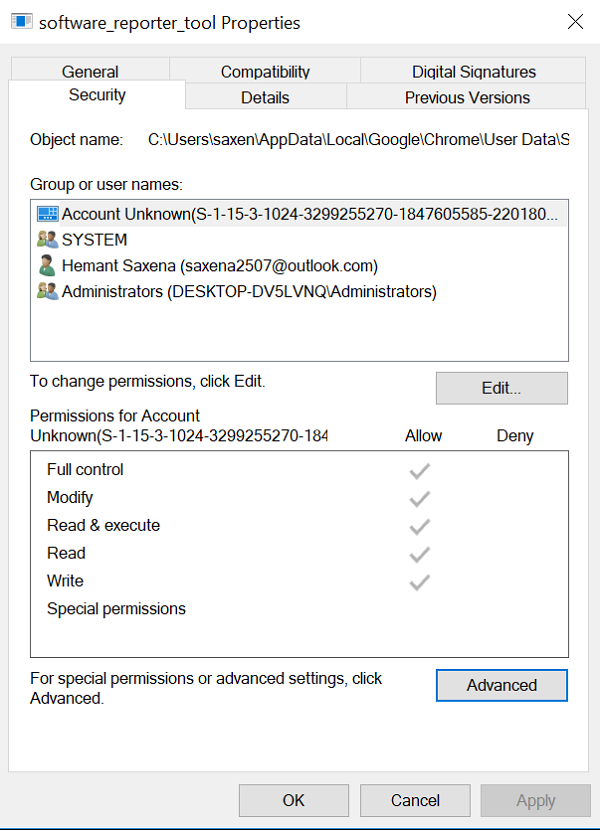This screenshot has height=830, width=600.
Task: Click Edit to change permissions
Action: click(502, 388)
